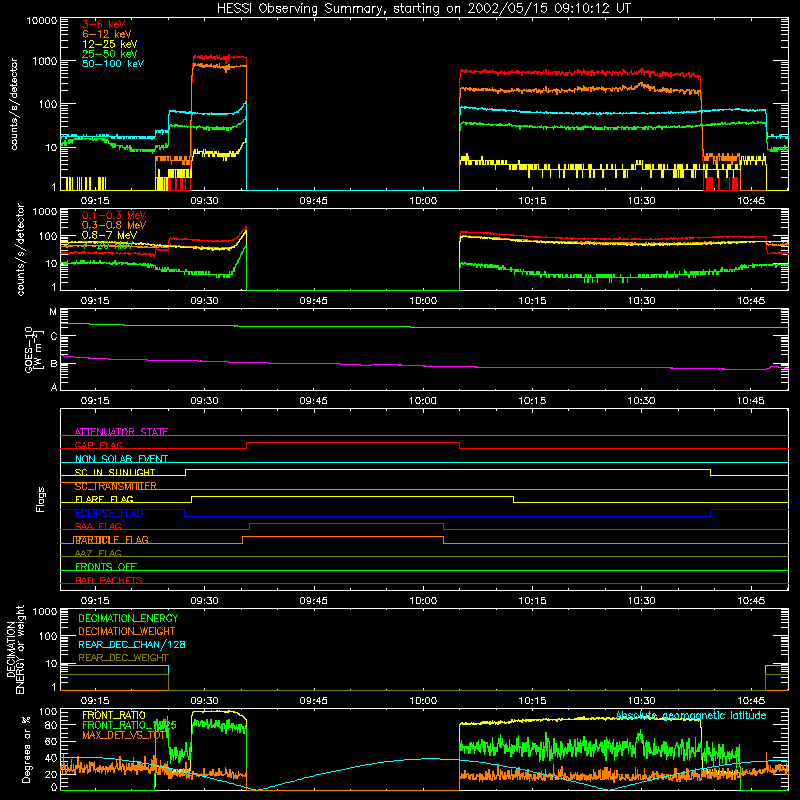
Task: Click the 80 tick on Degrees or % axis
Action: pos(51,724)
